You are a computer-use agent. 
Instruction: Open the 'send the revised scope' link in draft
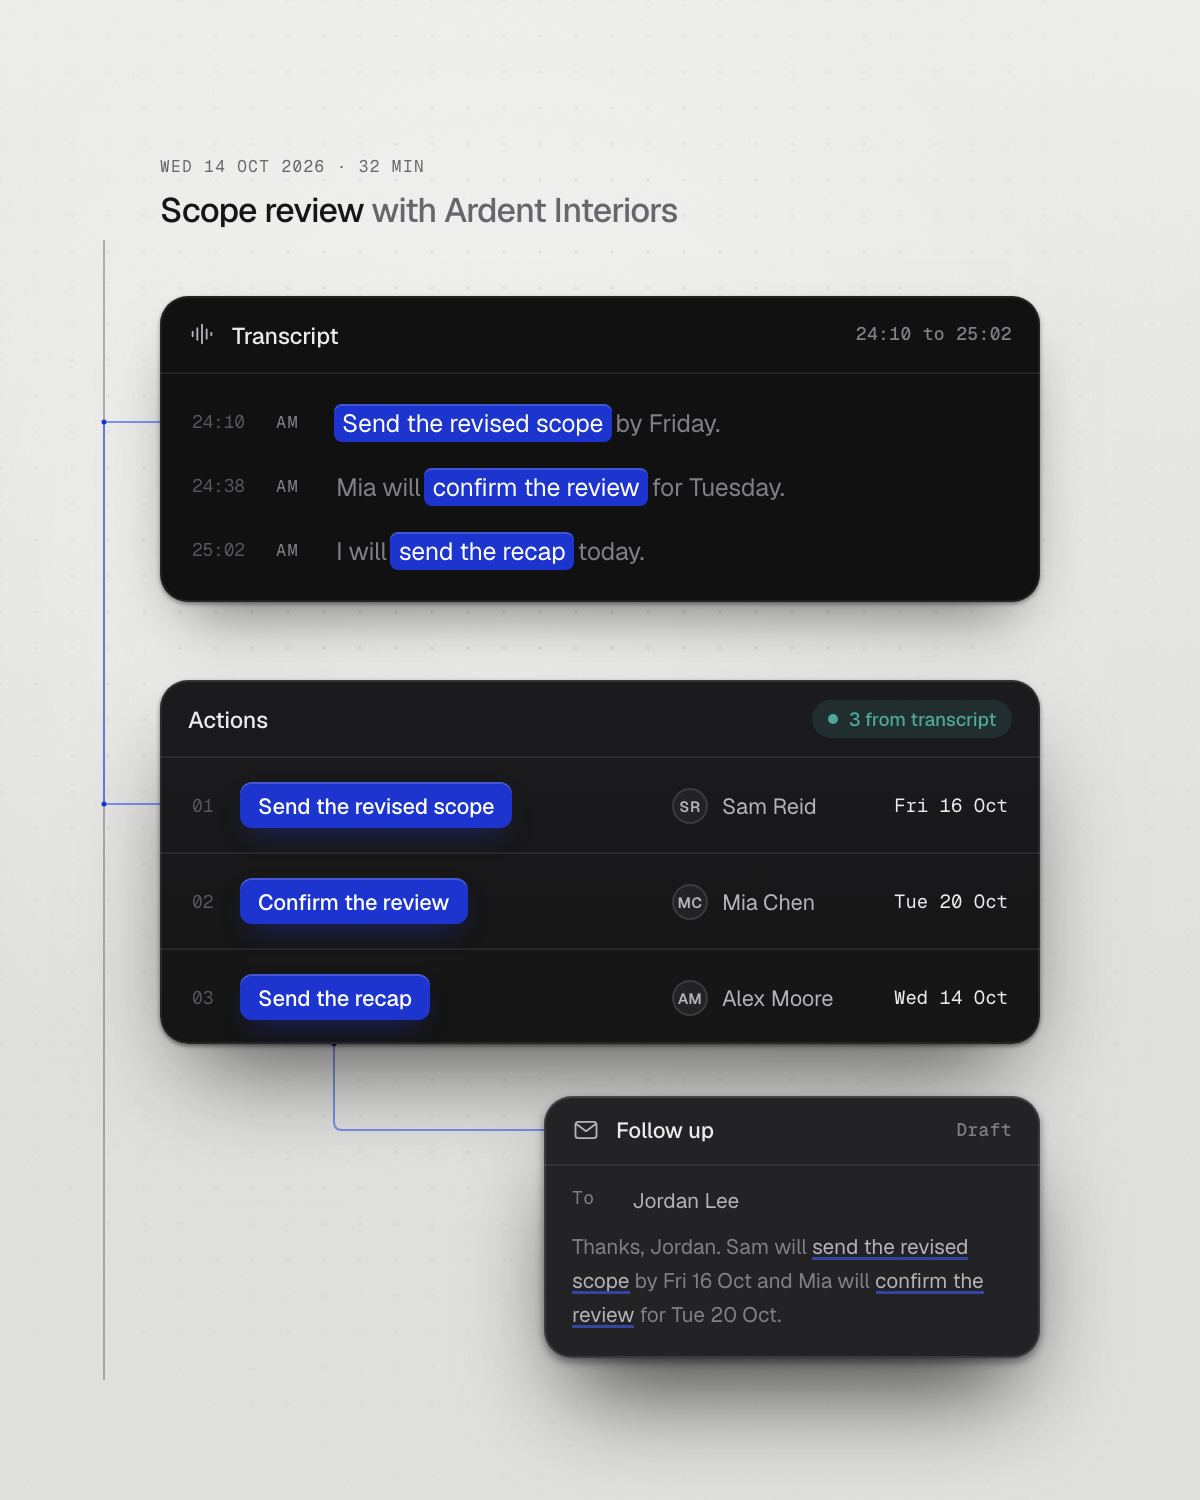click(x=890, y=1247)
